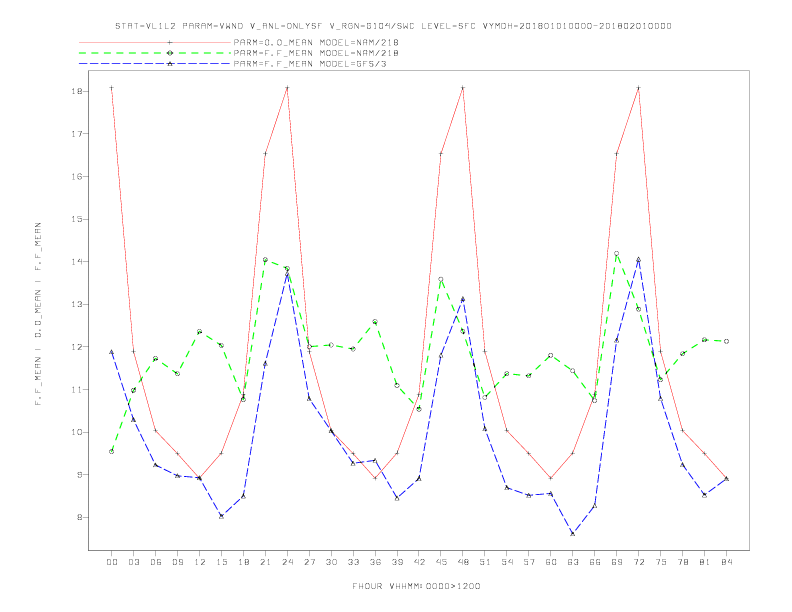
Task: Click y-axis tick label 16
Action: (x=77, y=177)
